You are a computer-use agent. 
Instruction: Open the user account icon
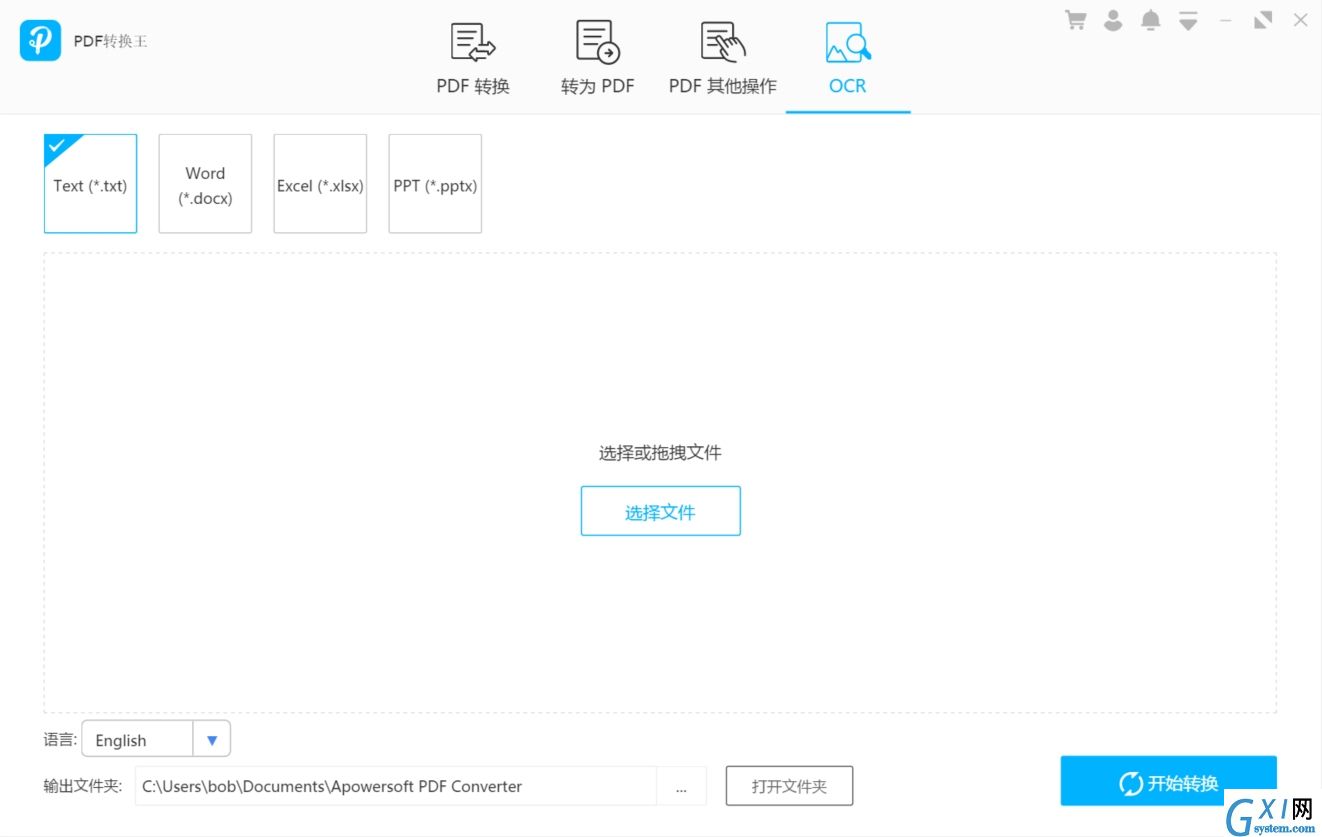click(1113, 20)
